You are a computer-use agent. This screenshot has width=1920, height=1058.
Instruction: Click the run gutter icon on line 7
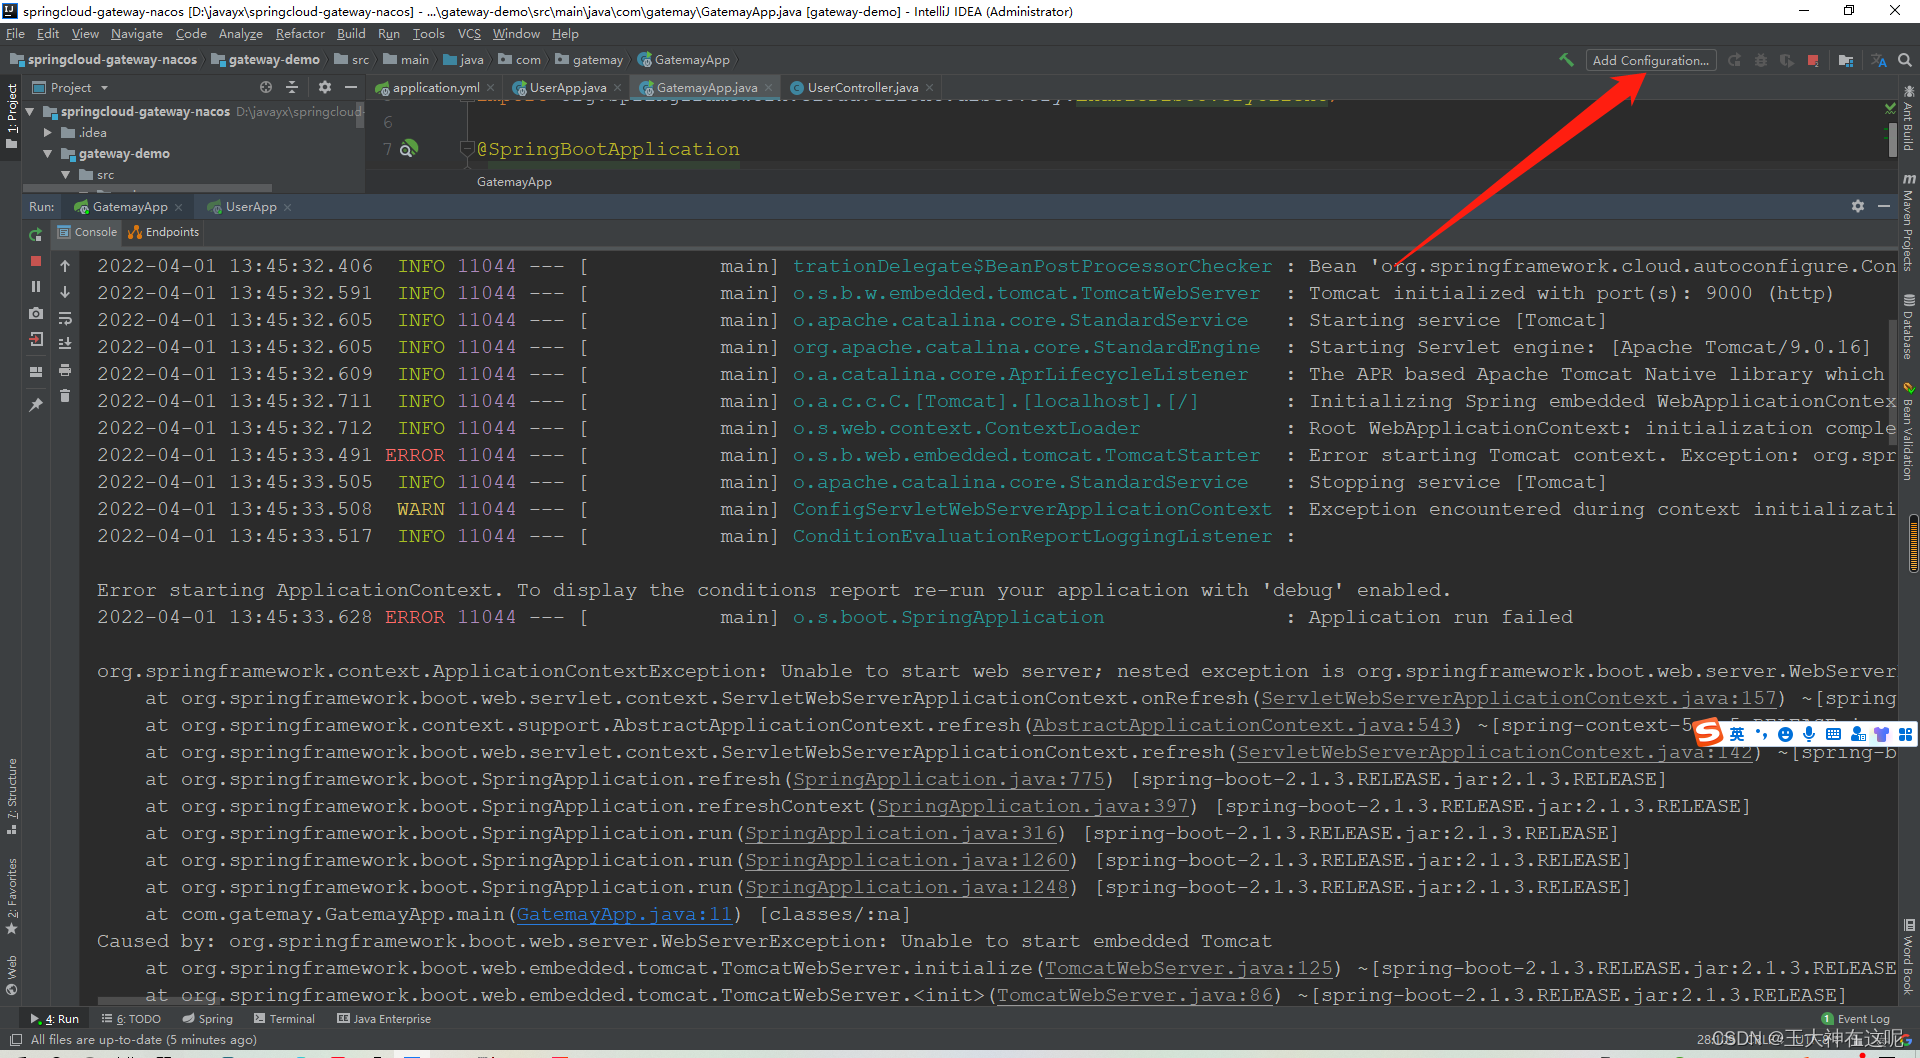[408, 149]
